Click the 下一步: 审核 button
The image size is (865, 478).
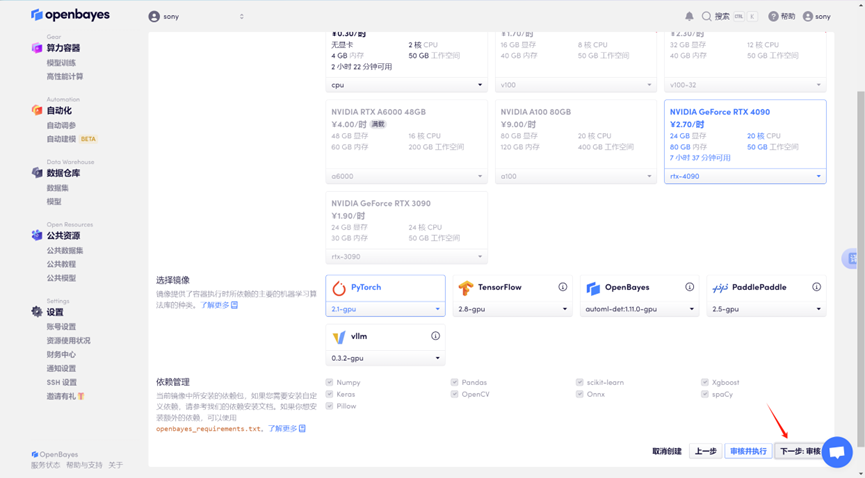(799, 452)
